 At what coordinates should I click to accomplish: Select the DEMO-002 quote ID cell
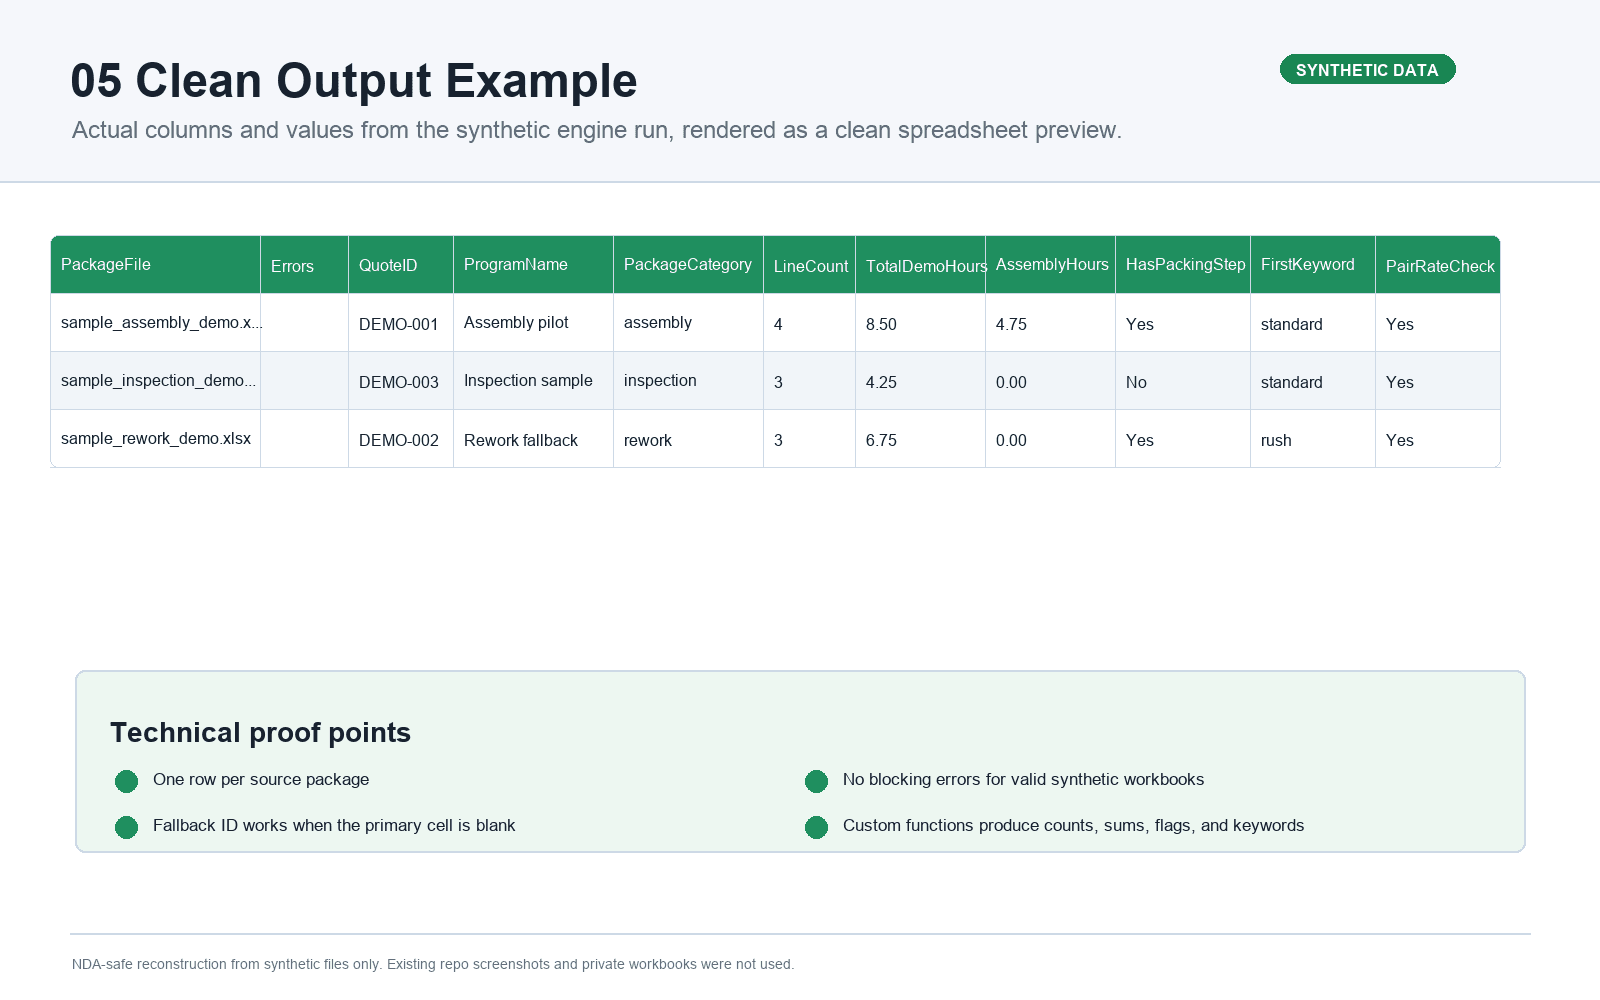[x=401, y=439]
